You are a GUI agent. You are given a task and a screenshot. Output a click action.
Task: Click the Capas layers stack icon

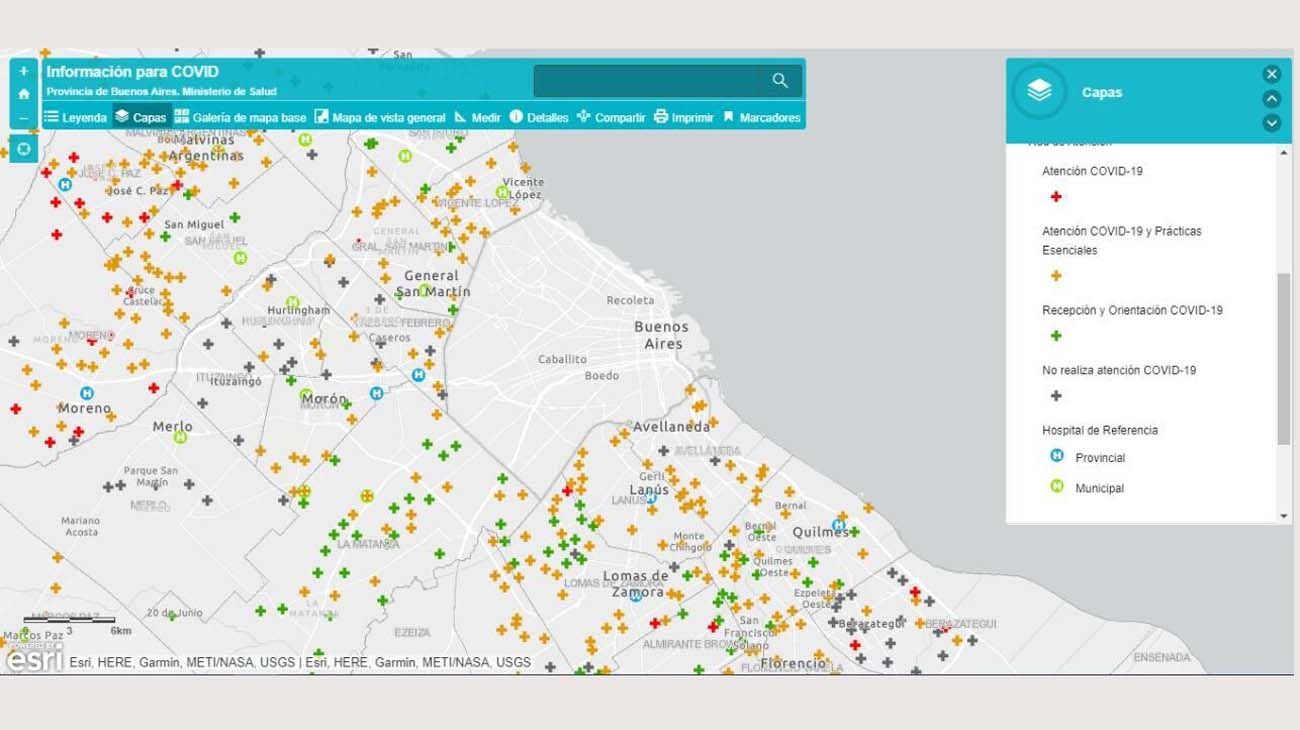click(x=1039, y=91)
